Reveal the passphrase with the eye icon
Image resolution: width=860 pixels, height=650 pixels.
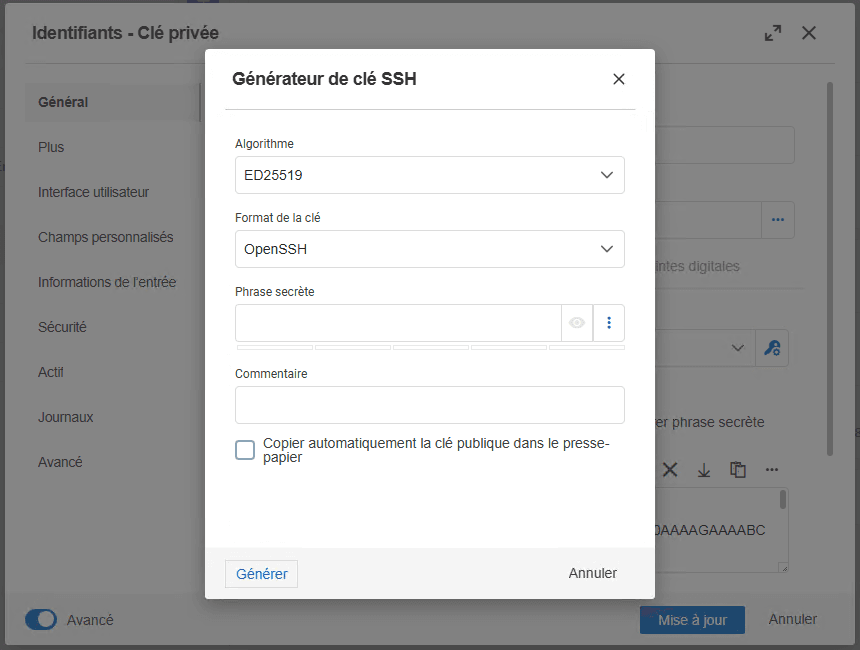(x=578, y=322)
